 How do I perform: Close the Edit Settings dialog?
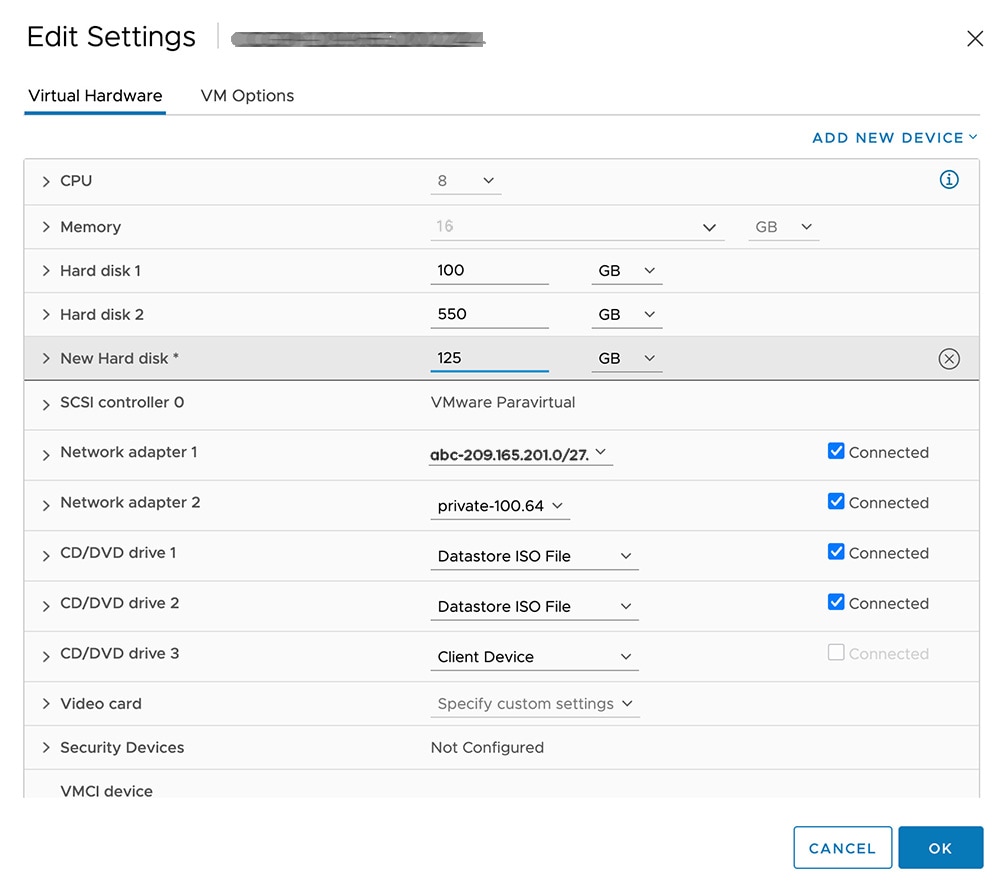coord(975,39)
